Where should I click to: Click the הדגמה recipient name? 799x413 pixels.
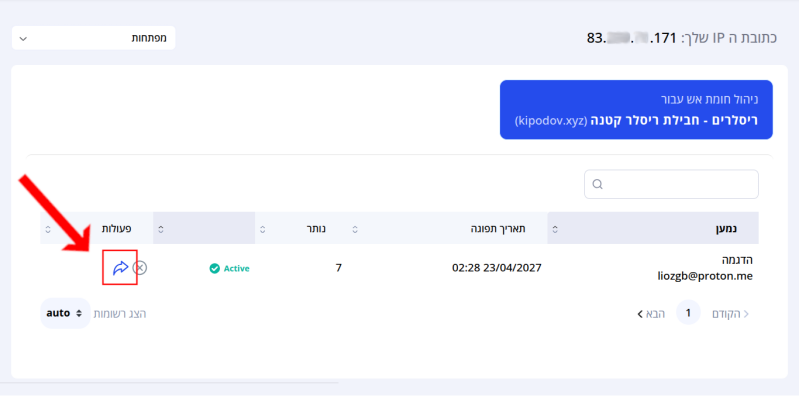737,260
